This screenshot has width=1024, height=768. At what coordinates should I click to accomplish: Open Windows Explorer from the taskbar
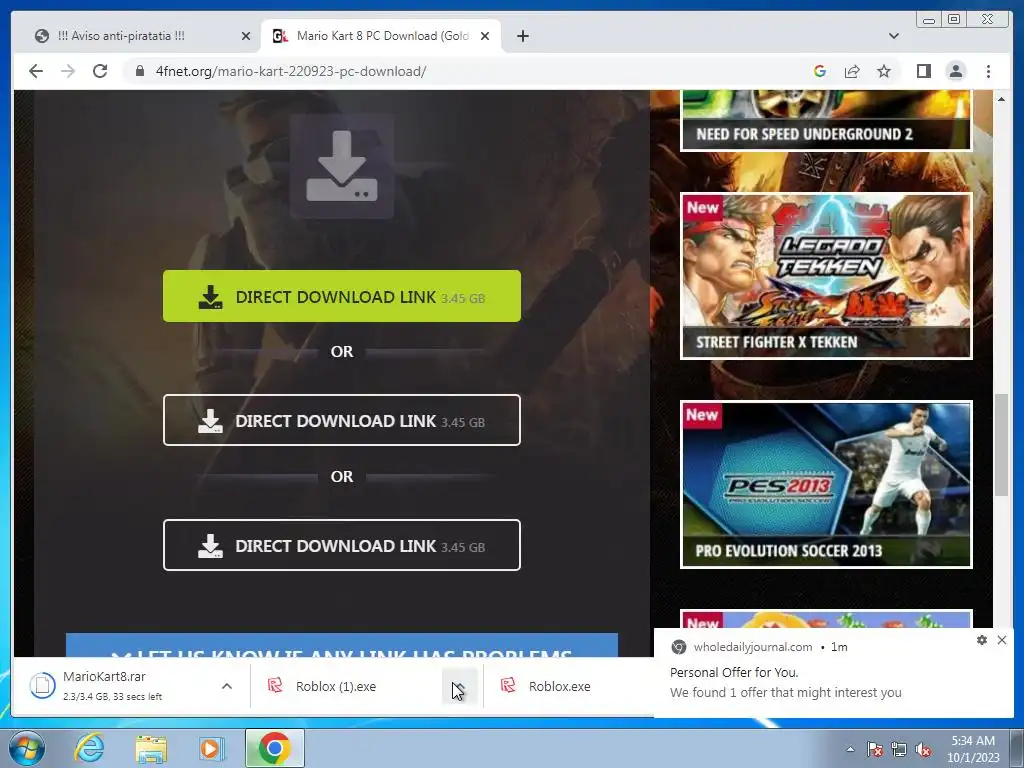click(x=151, y=748)
